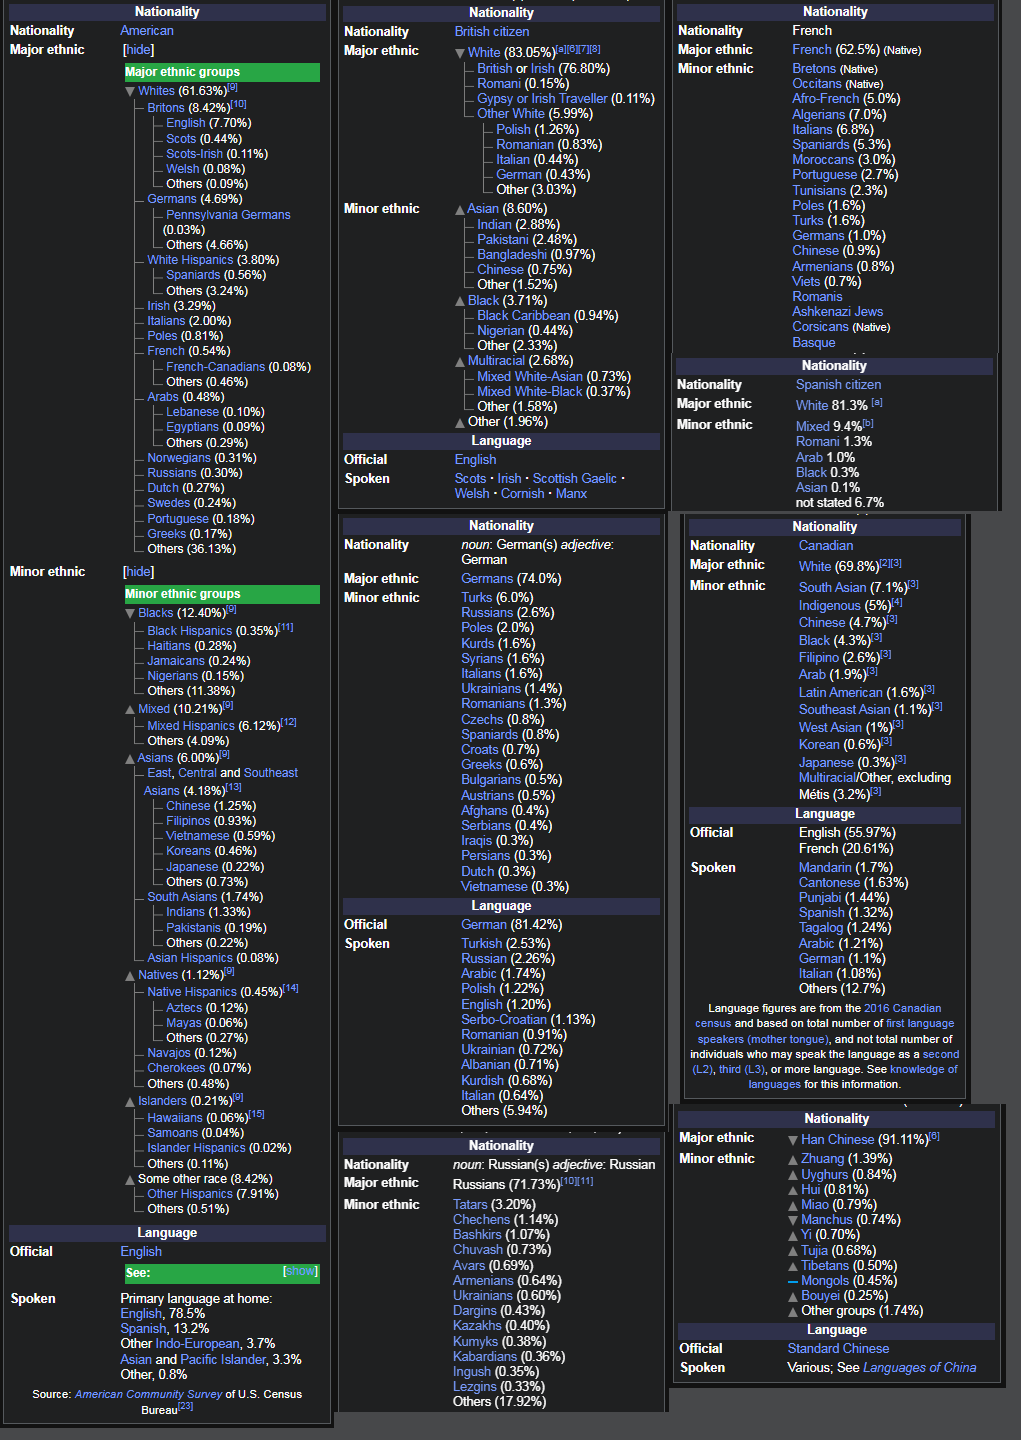The width and height of the screenshot is (1021, 1440).
Task: Open the Hawaiians link
Action: click(x=175, y=1118)
